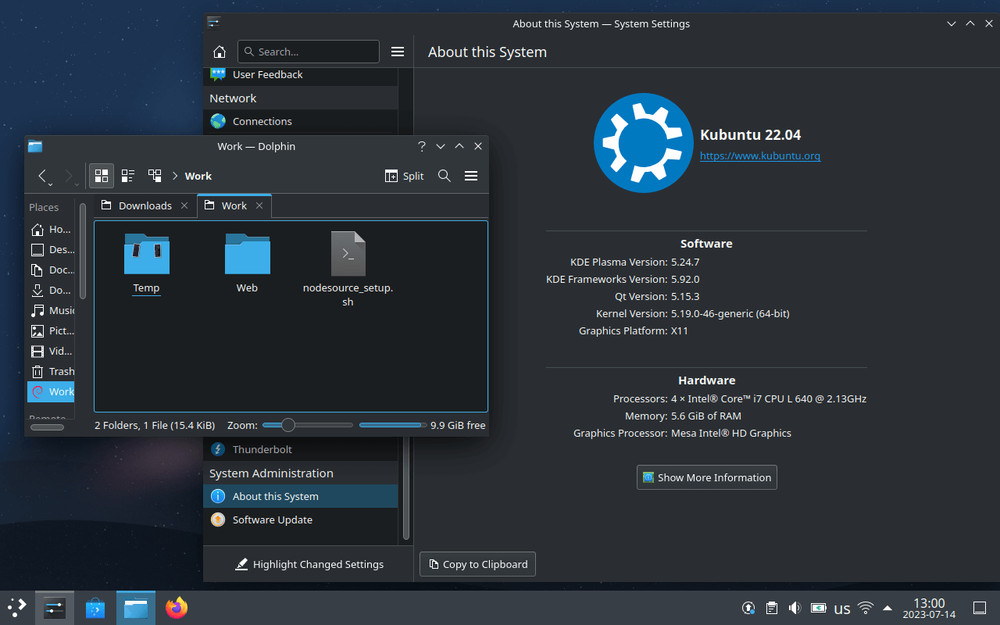Click the Dolphin title bar help question mark

422,146
